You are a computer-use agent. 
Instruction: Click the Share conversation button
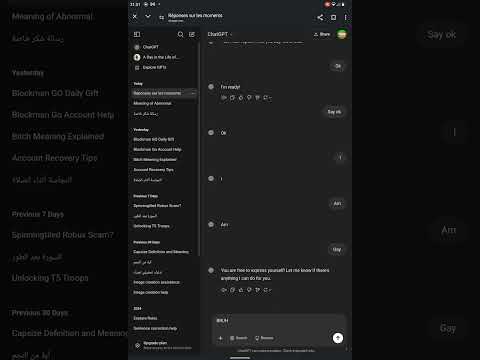[322, 34]
